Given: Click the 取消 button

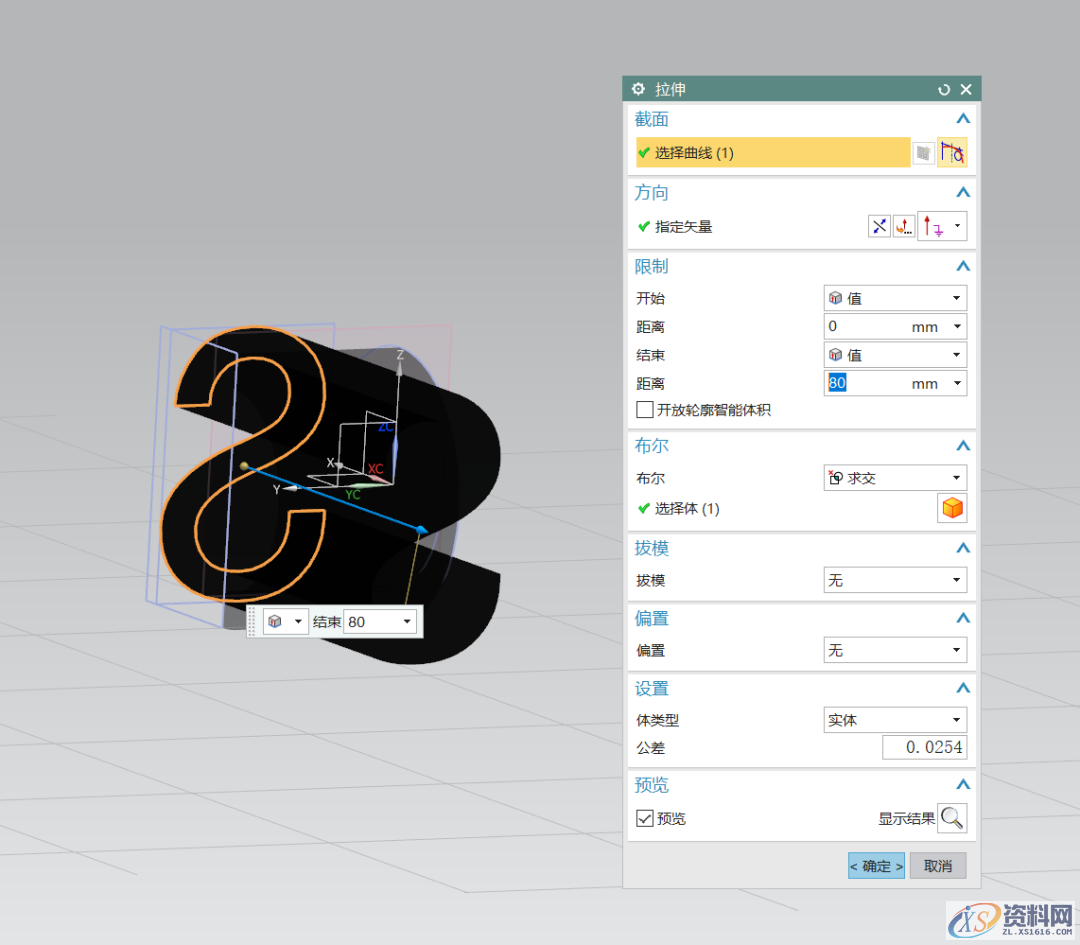Looking at the screenshot, I should click(x=938, y=866).
